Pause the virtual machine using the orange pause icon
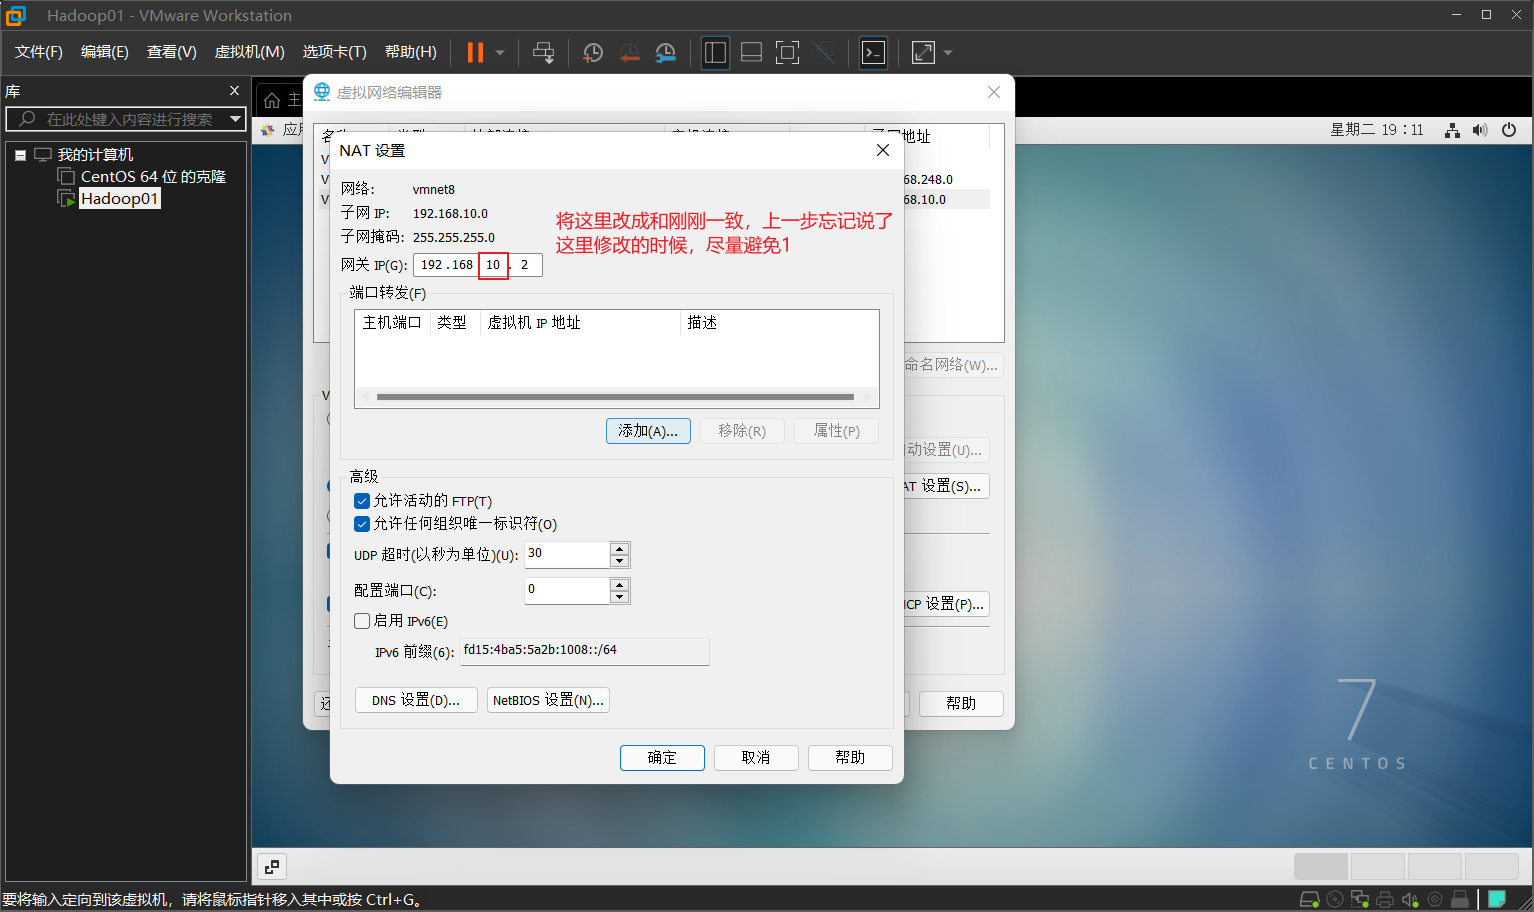The width and height of the screenshot is (1534, 912). (x=475, y=53)
